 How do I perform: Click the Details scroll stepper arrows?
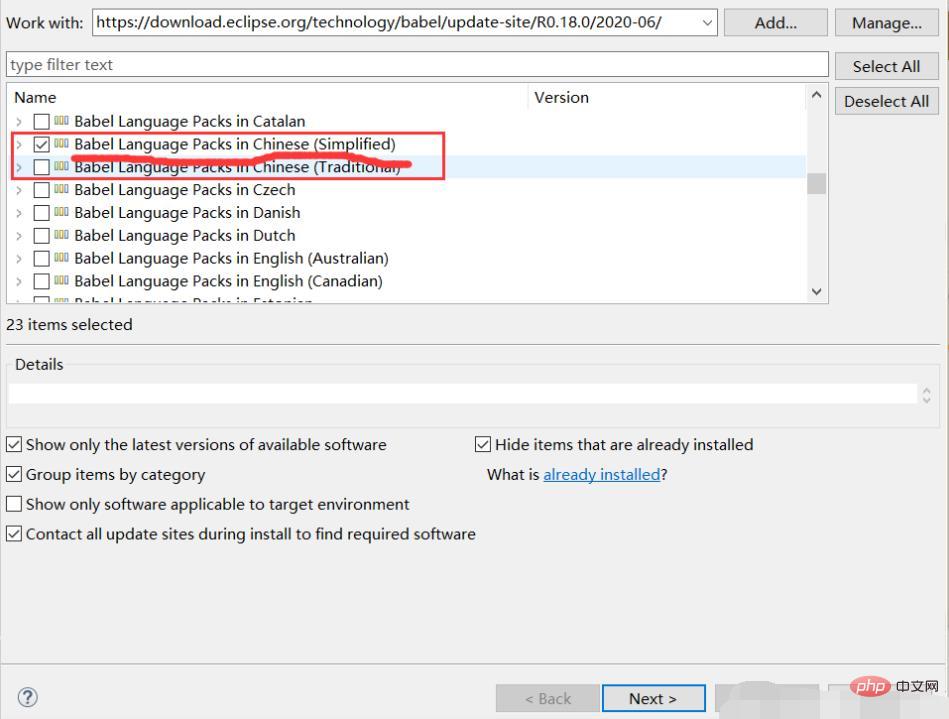pyautogui.click(x=927, y=395)
